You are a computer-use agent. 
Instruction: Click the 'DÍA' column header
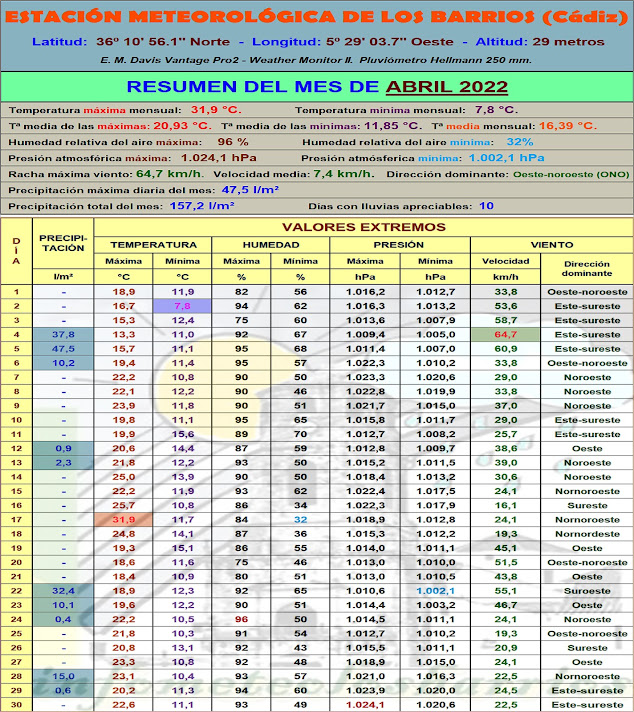click(16, 251)
